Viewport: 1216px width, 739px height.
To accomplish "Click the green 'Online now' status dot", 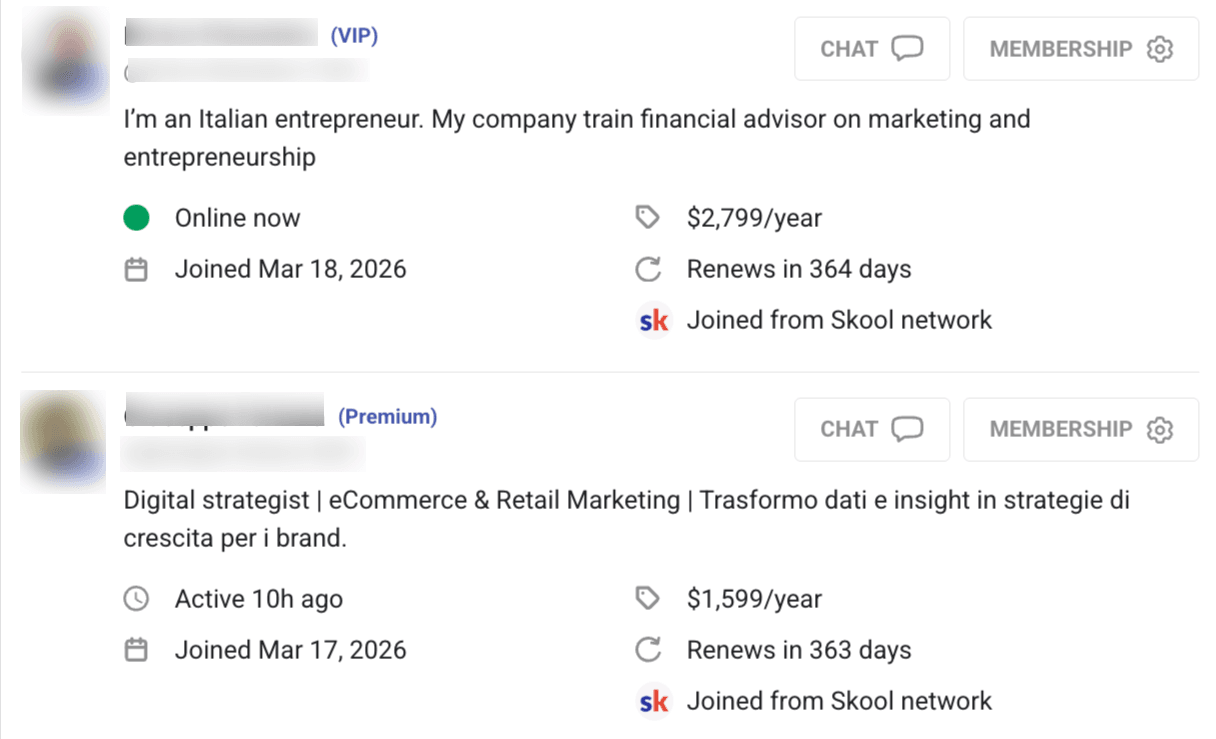I will (x=137, y=217).
